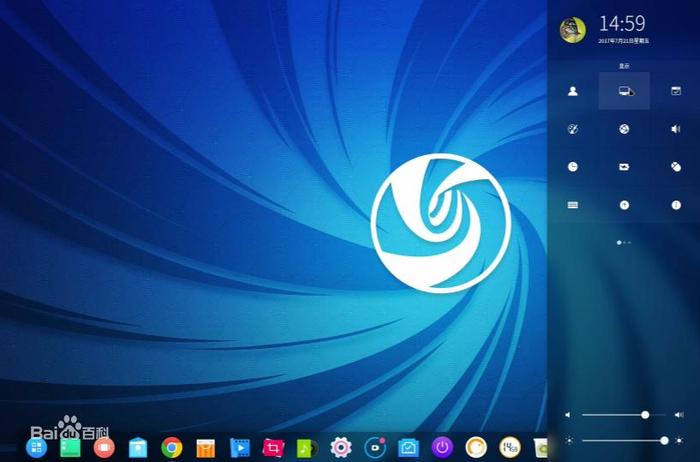Click the user avatar in control center
Image resolution: width=700 pixels, height=462 pixels.
[x=573, y=30]
